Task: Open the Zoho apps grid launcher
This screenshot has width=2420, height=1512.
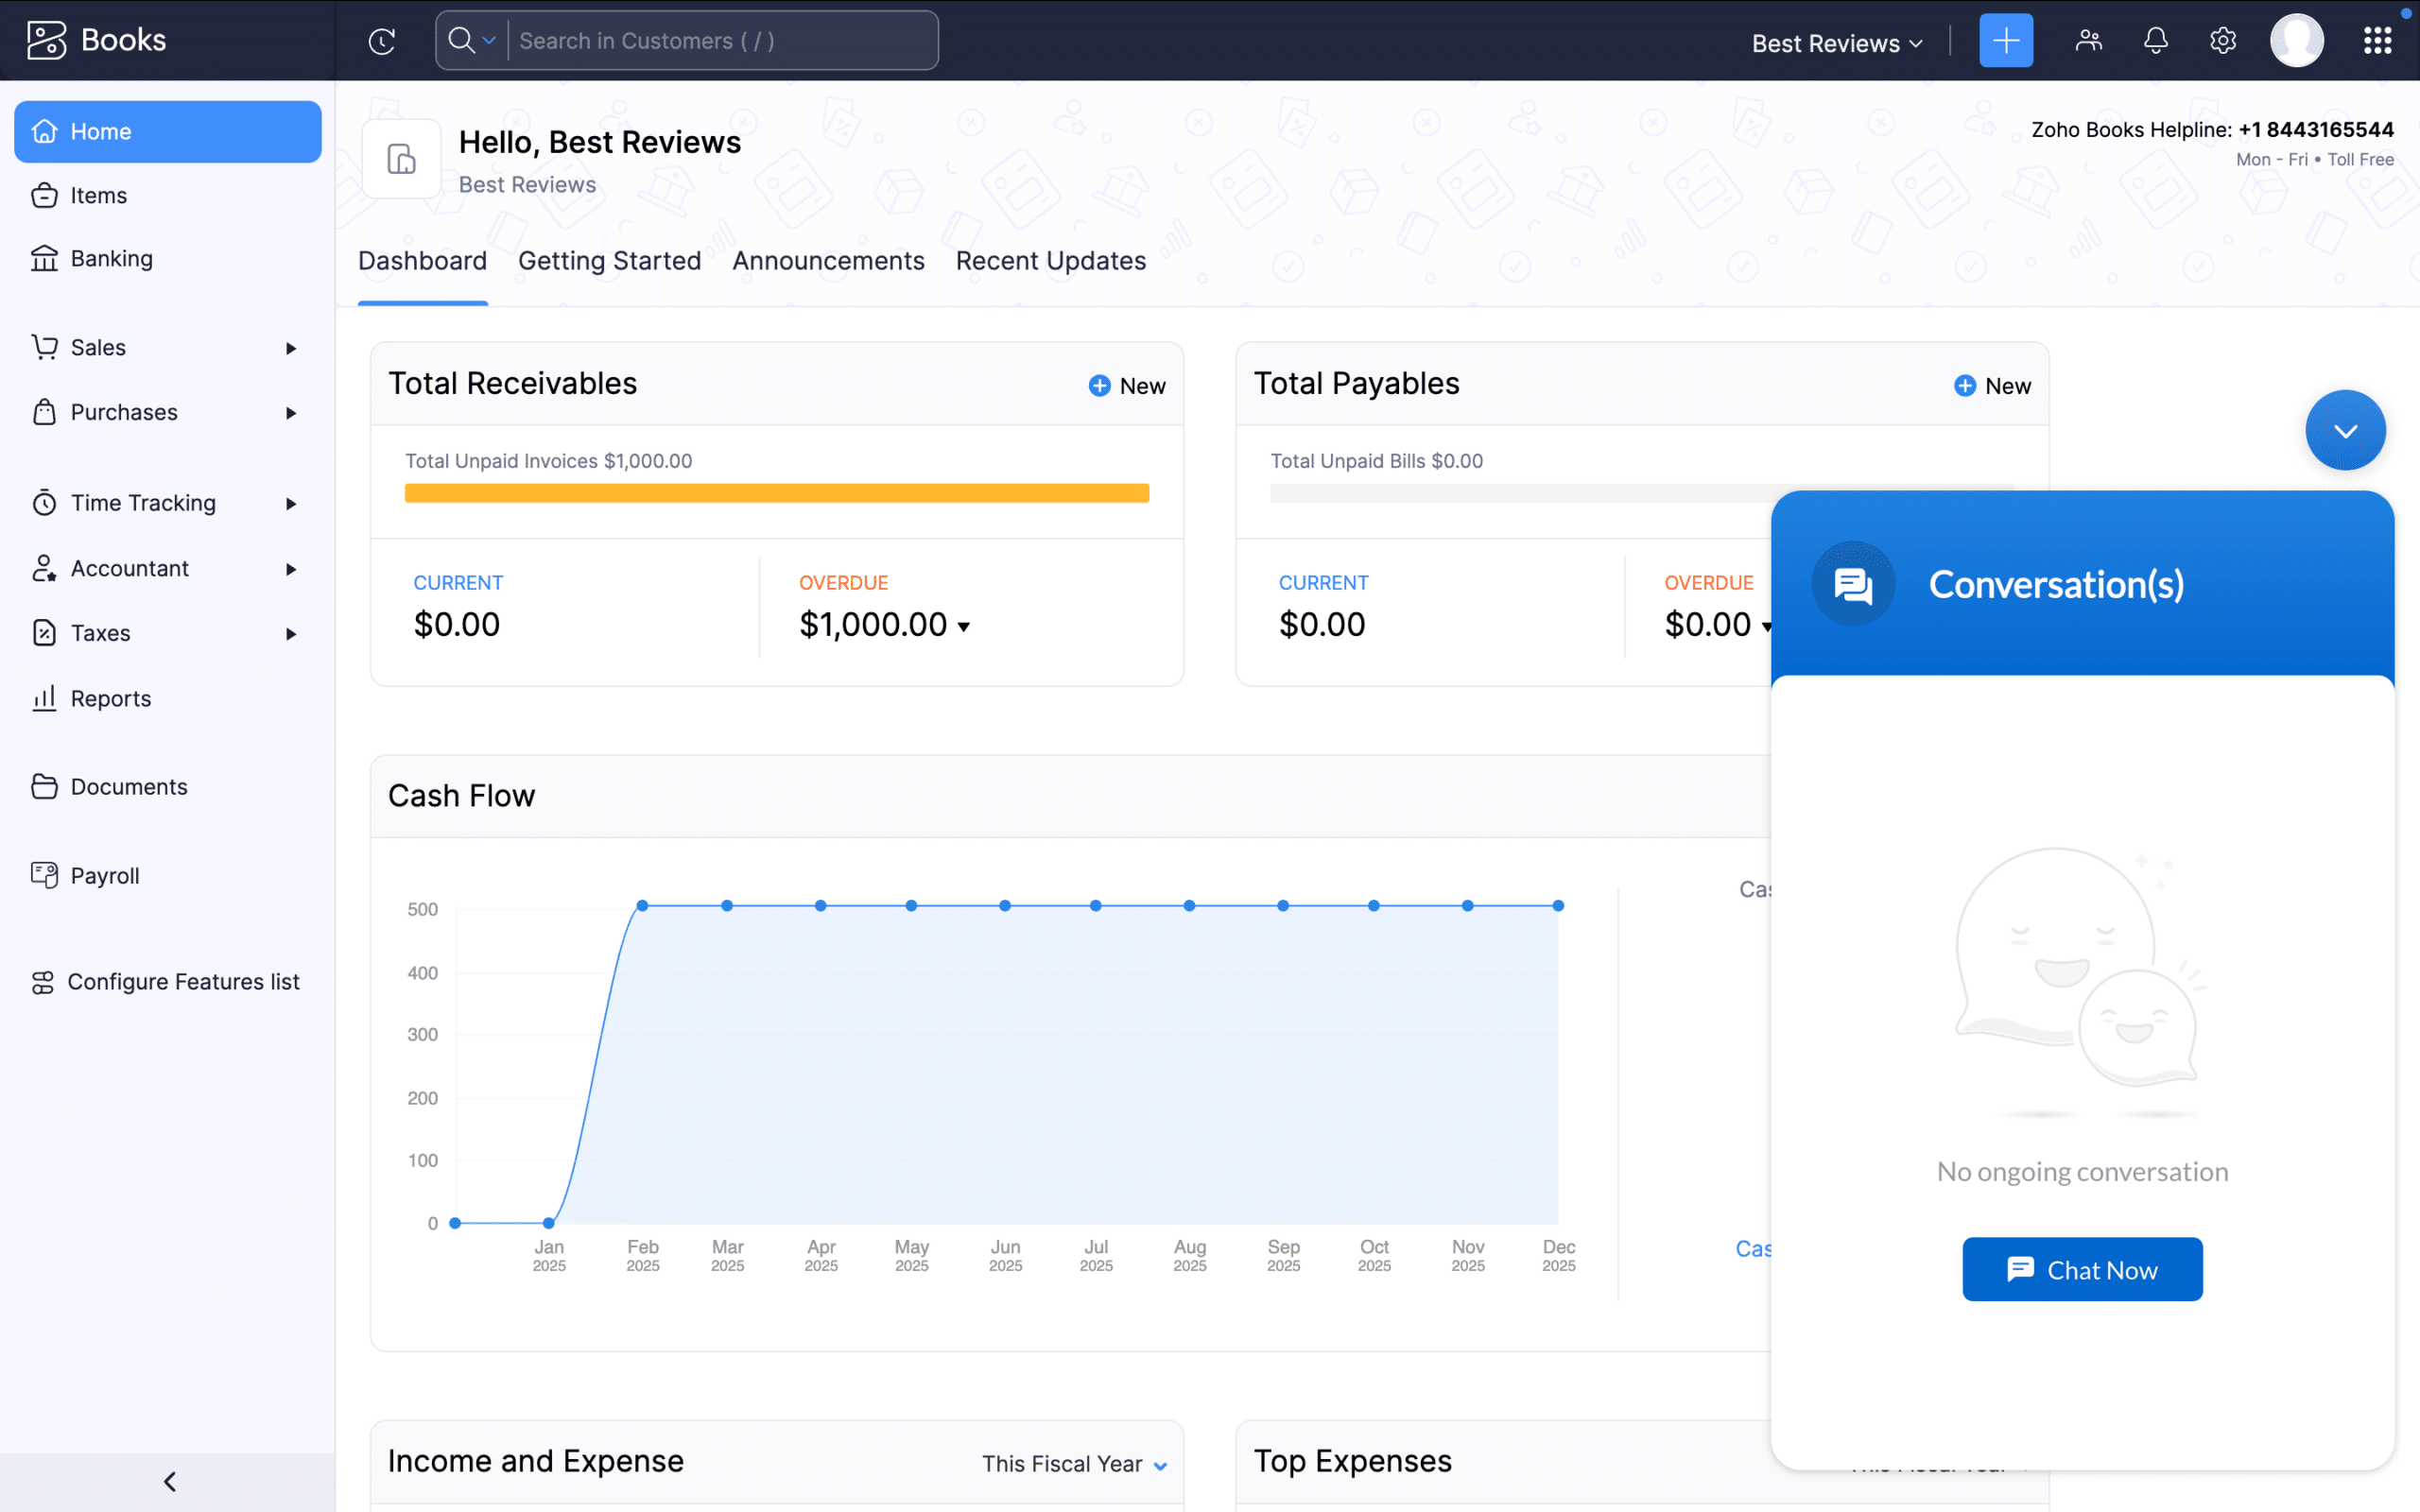Action: point(2377,40)
